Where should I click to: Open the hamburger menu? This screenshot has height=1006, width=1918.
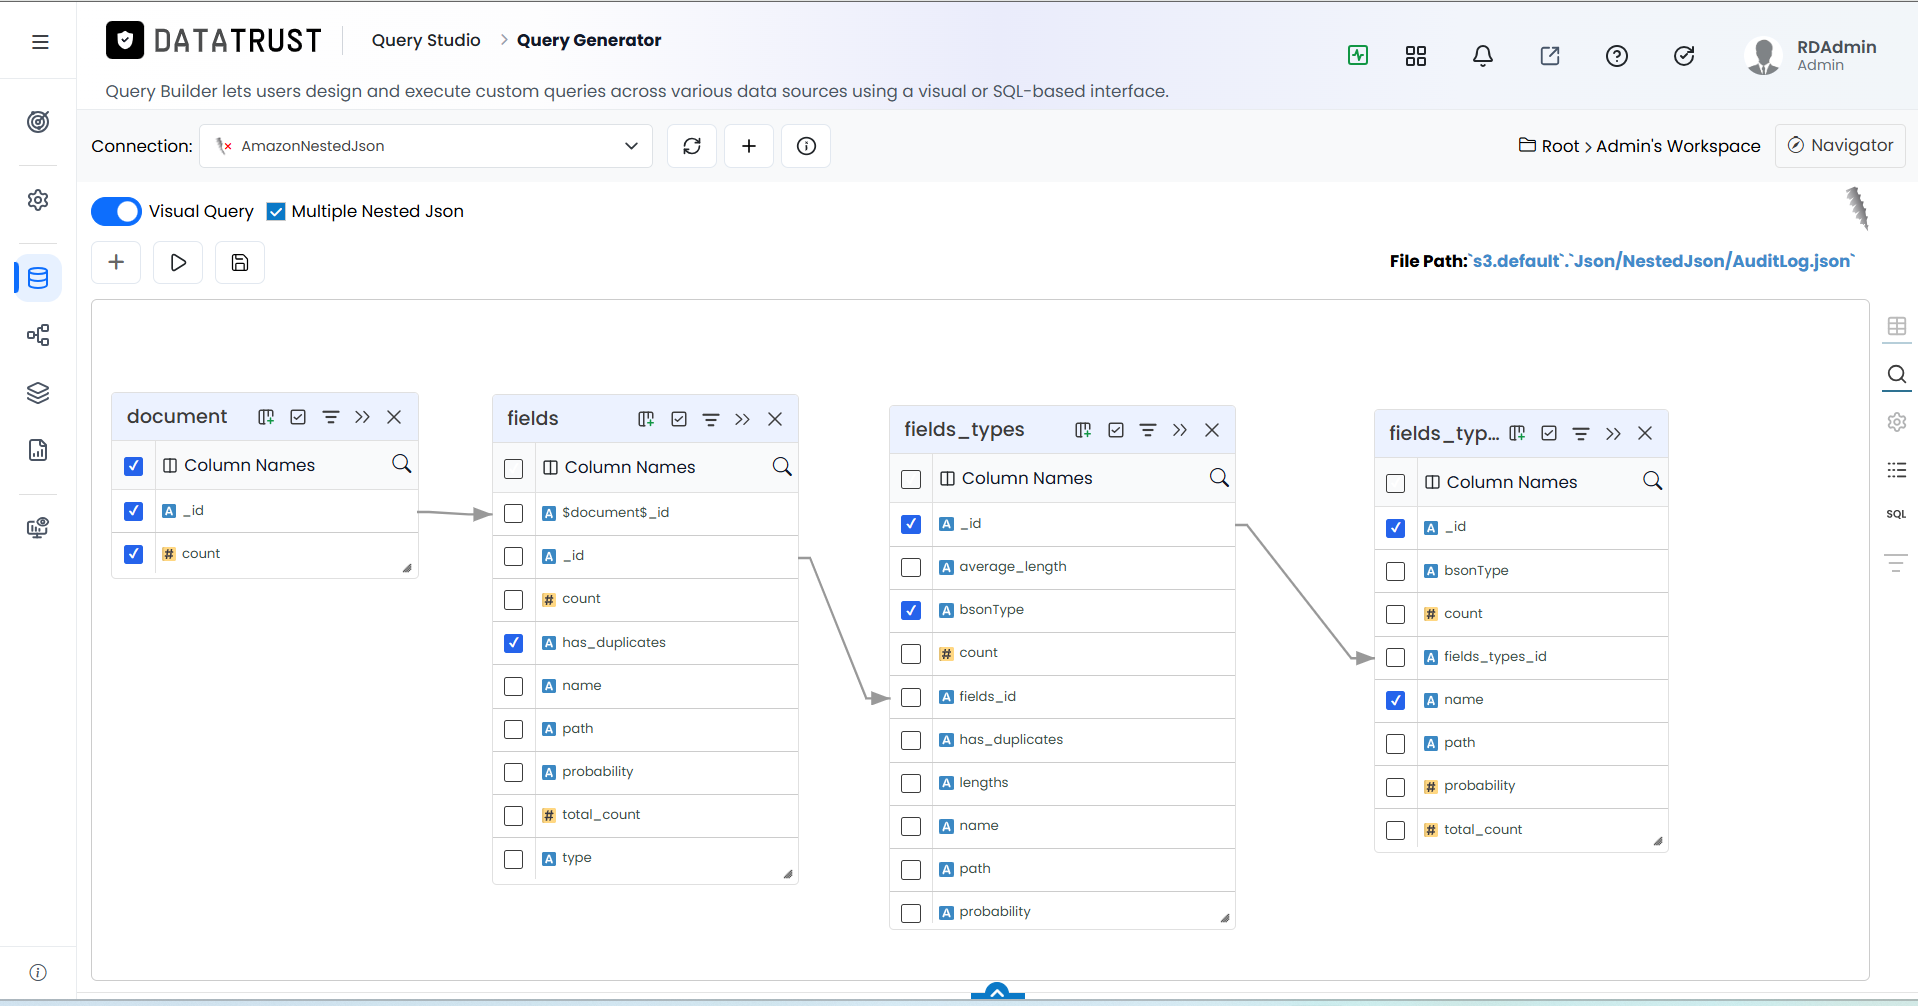coord(40,42)
